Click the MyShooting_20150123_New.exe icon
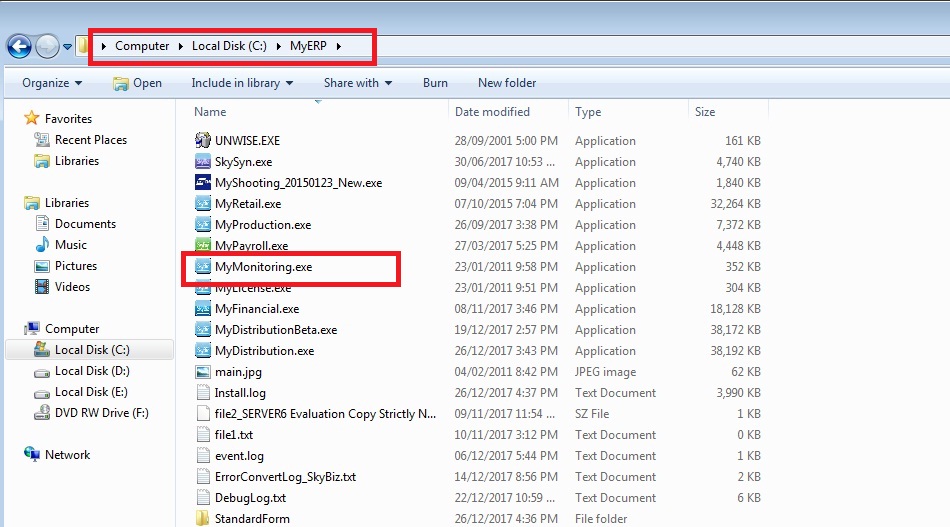Screen dimensions: 950x527 point(203,183)
